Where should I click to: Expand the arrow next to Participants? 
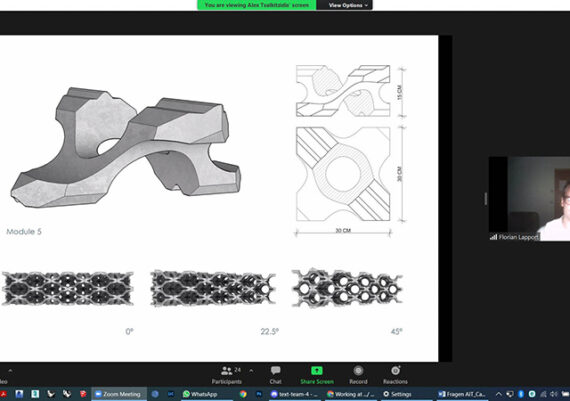(x=251, y=371)
